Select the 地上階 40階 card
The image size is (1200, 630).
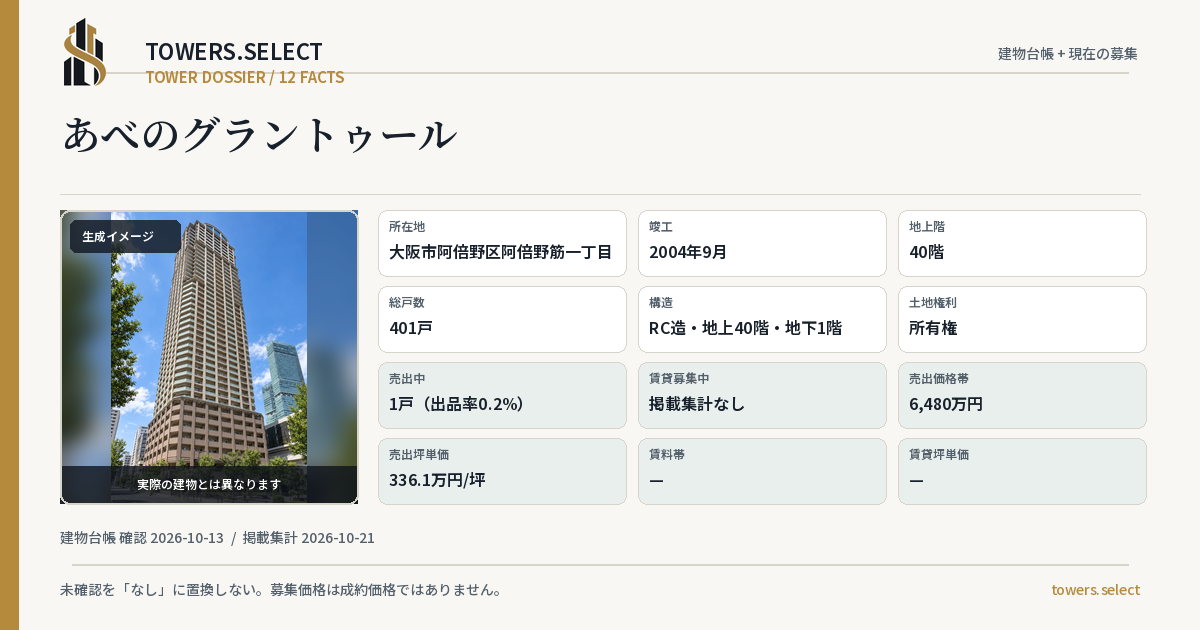coord(1022,243)
